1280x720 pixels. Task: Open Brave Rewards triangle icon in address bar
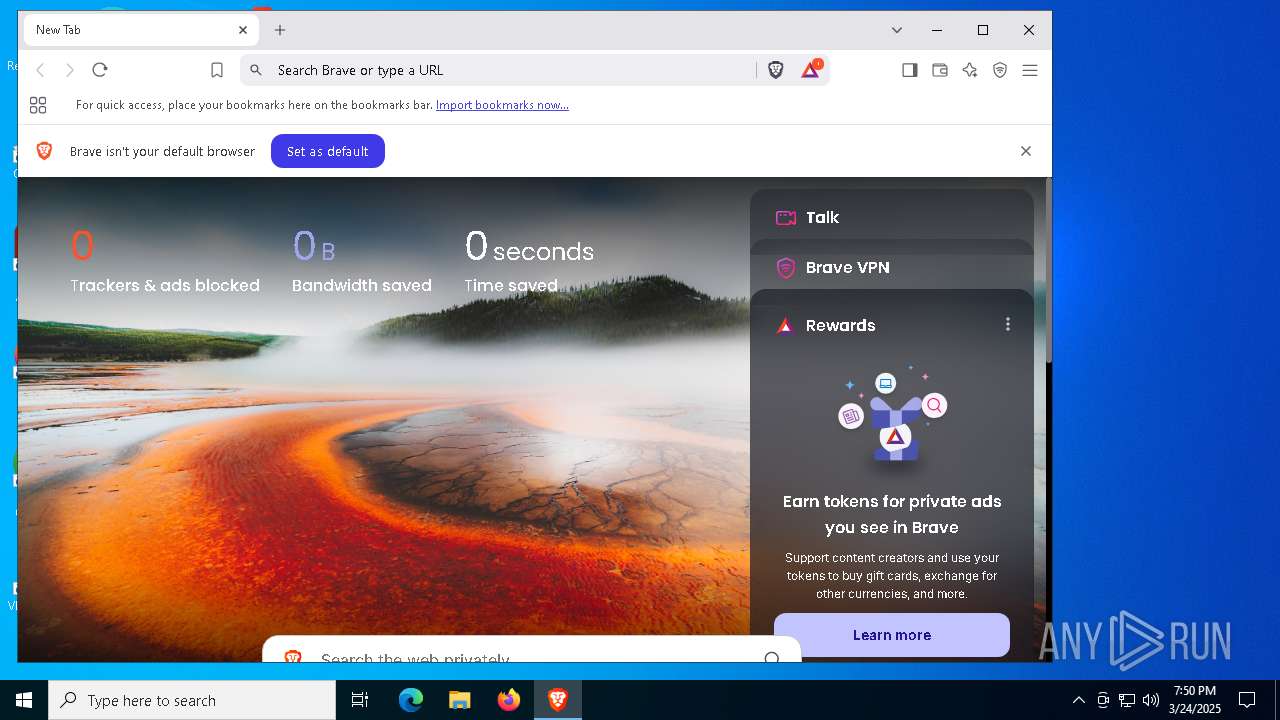[811, 70]
